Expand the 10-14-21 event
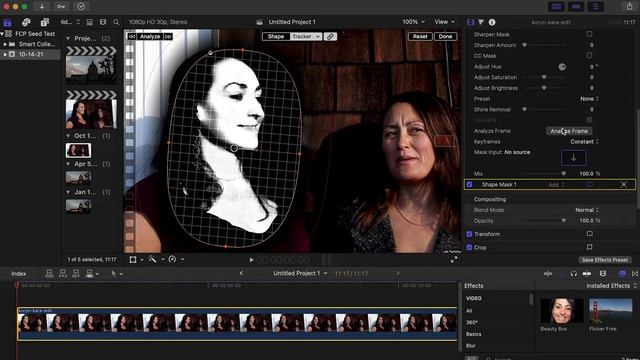Viewport: 640px width, 360px height. 5,54
